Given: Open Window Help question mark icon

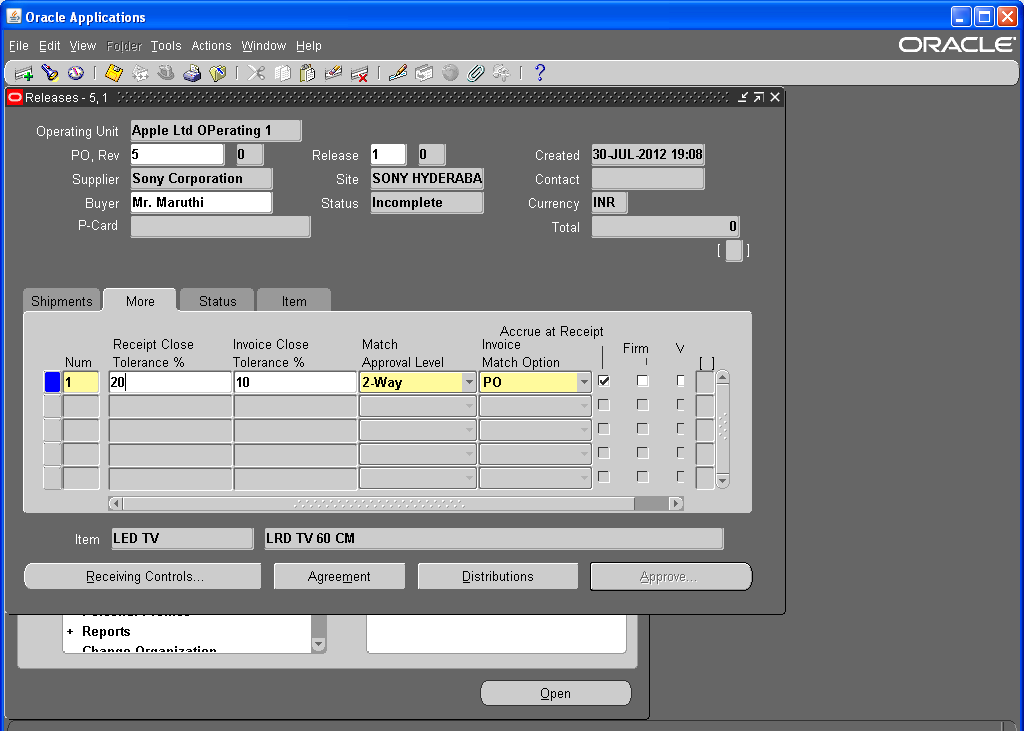Looking at the screenshot, I should click(539, 73).
